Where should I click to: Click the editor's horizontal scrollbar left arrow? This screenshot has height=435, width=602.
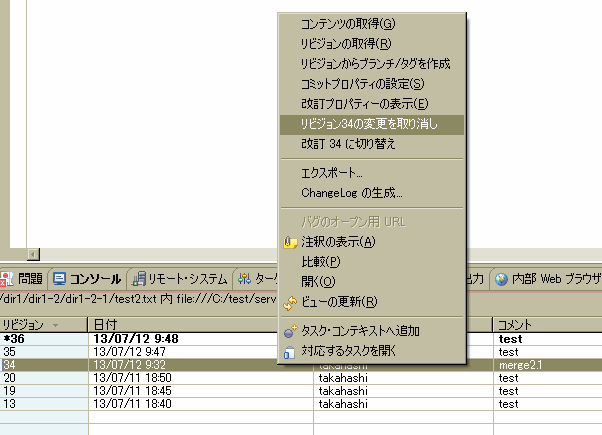pos(33,255)
